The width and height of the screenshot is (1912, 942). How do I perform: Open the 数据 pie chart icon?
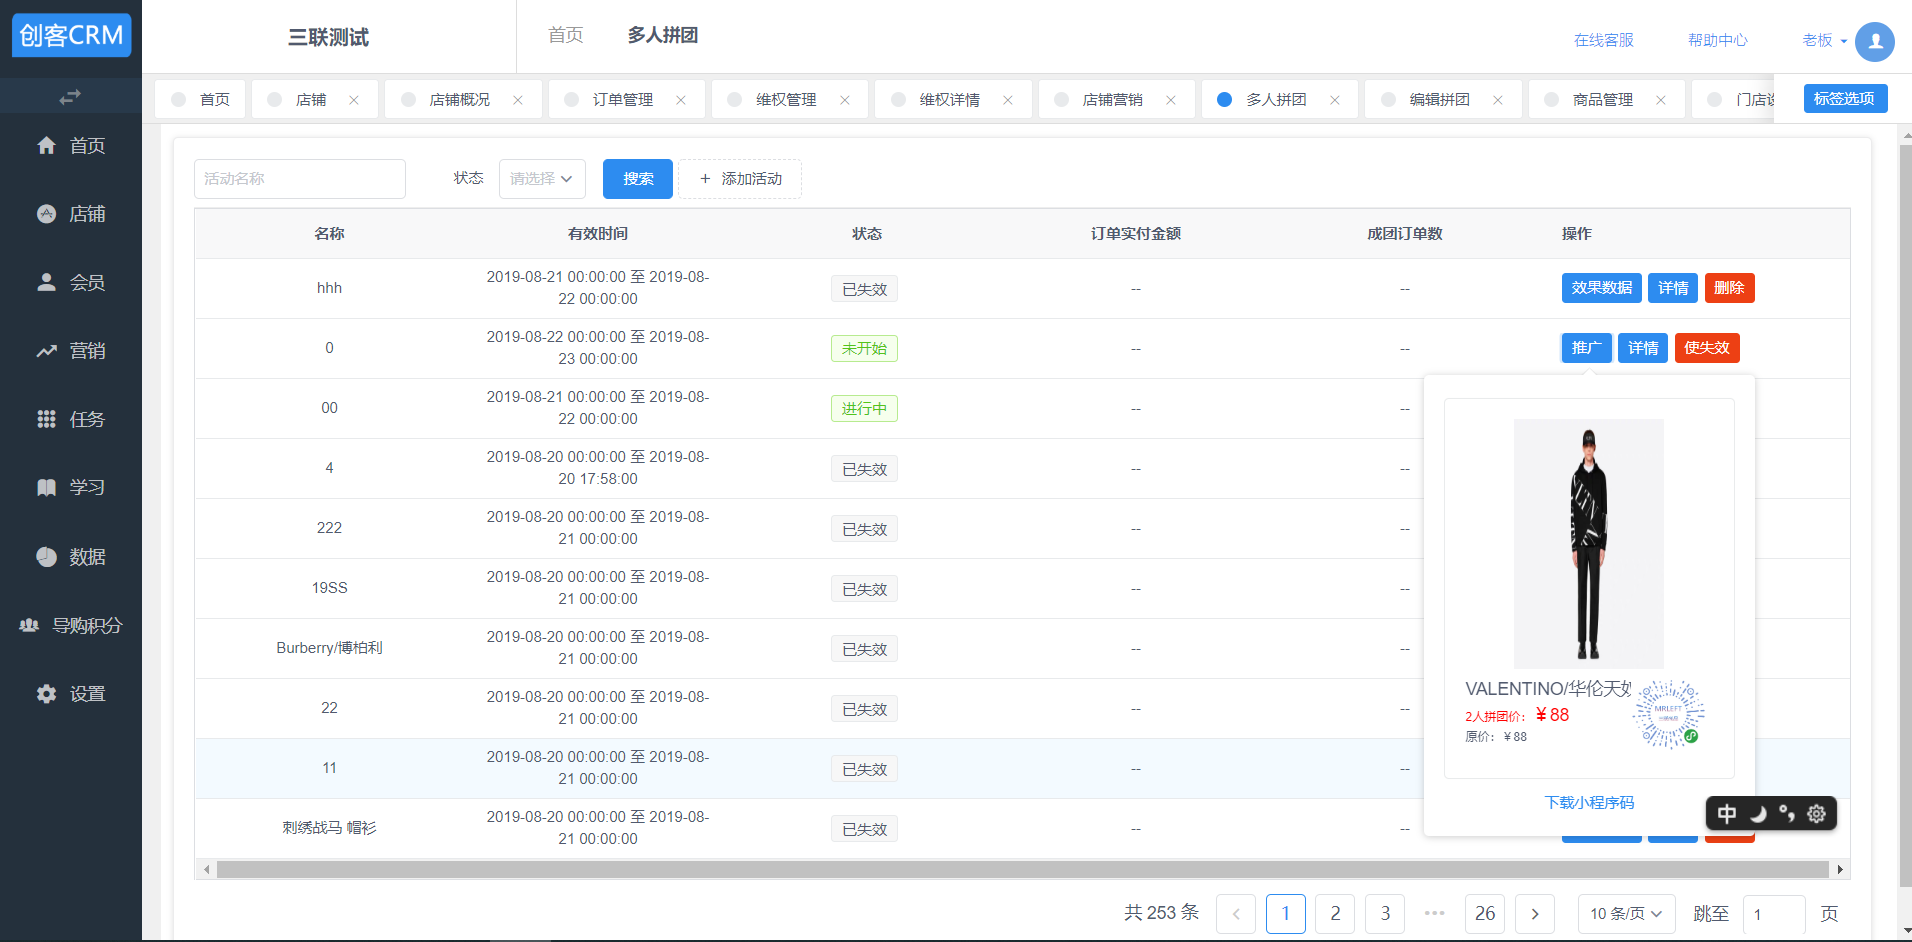tap(46, 557)
